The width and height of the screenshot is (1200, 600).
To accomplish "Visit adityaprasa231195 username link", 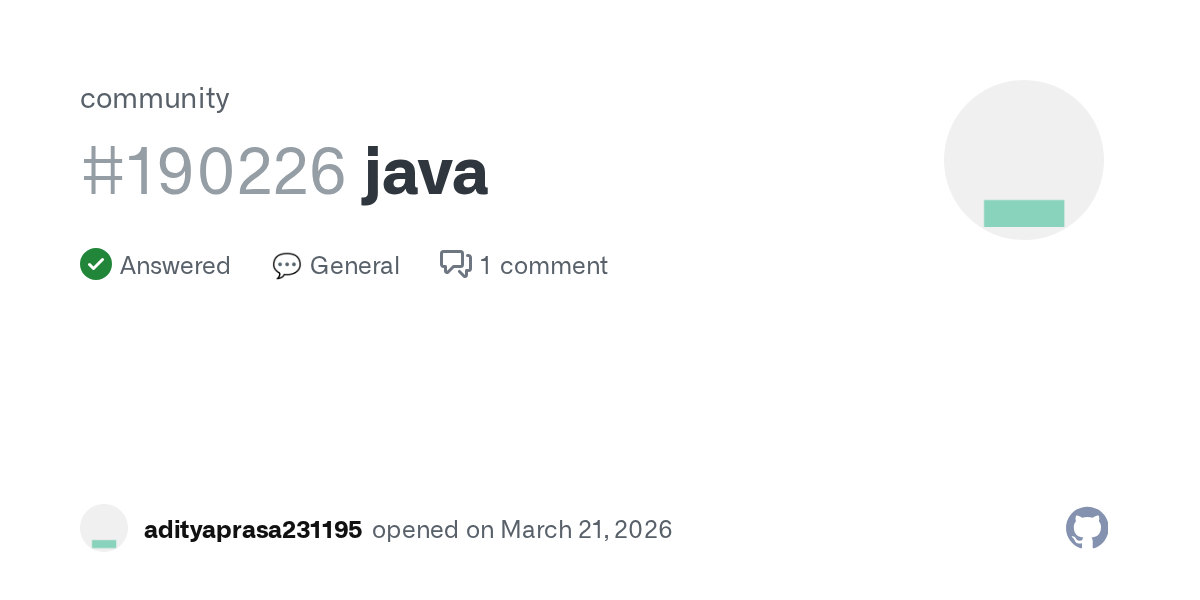I will coord(253,530).
